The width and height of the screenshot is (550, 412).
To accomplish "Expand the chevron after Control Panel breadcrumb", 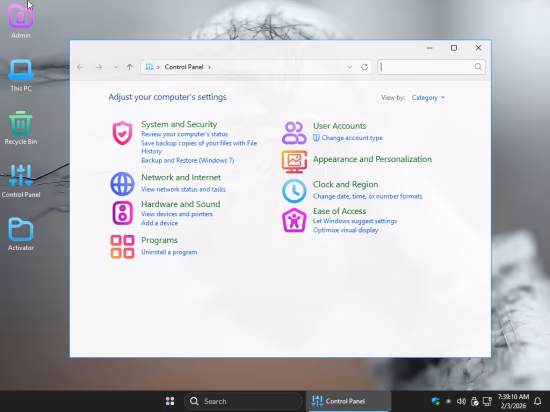I will tap(209, 67).
